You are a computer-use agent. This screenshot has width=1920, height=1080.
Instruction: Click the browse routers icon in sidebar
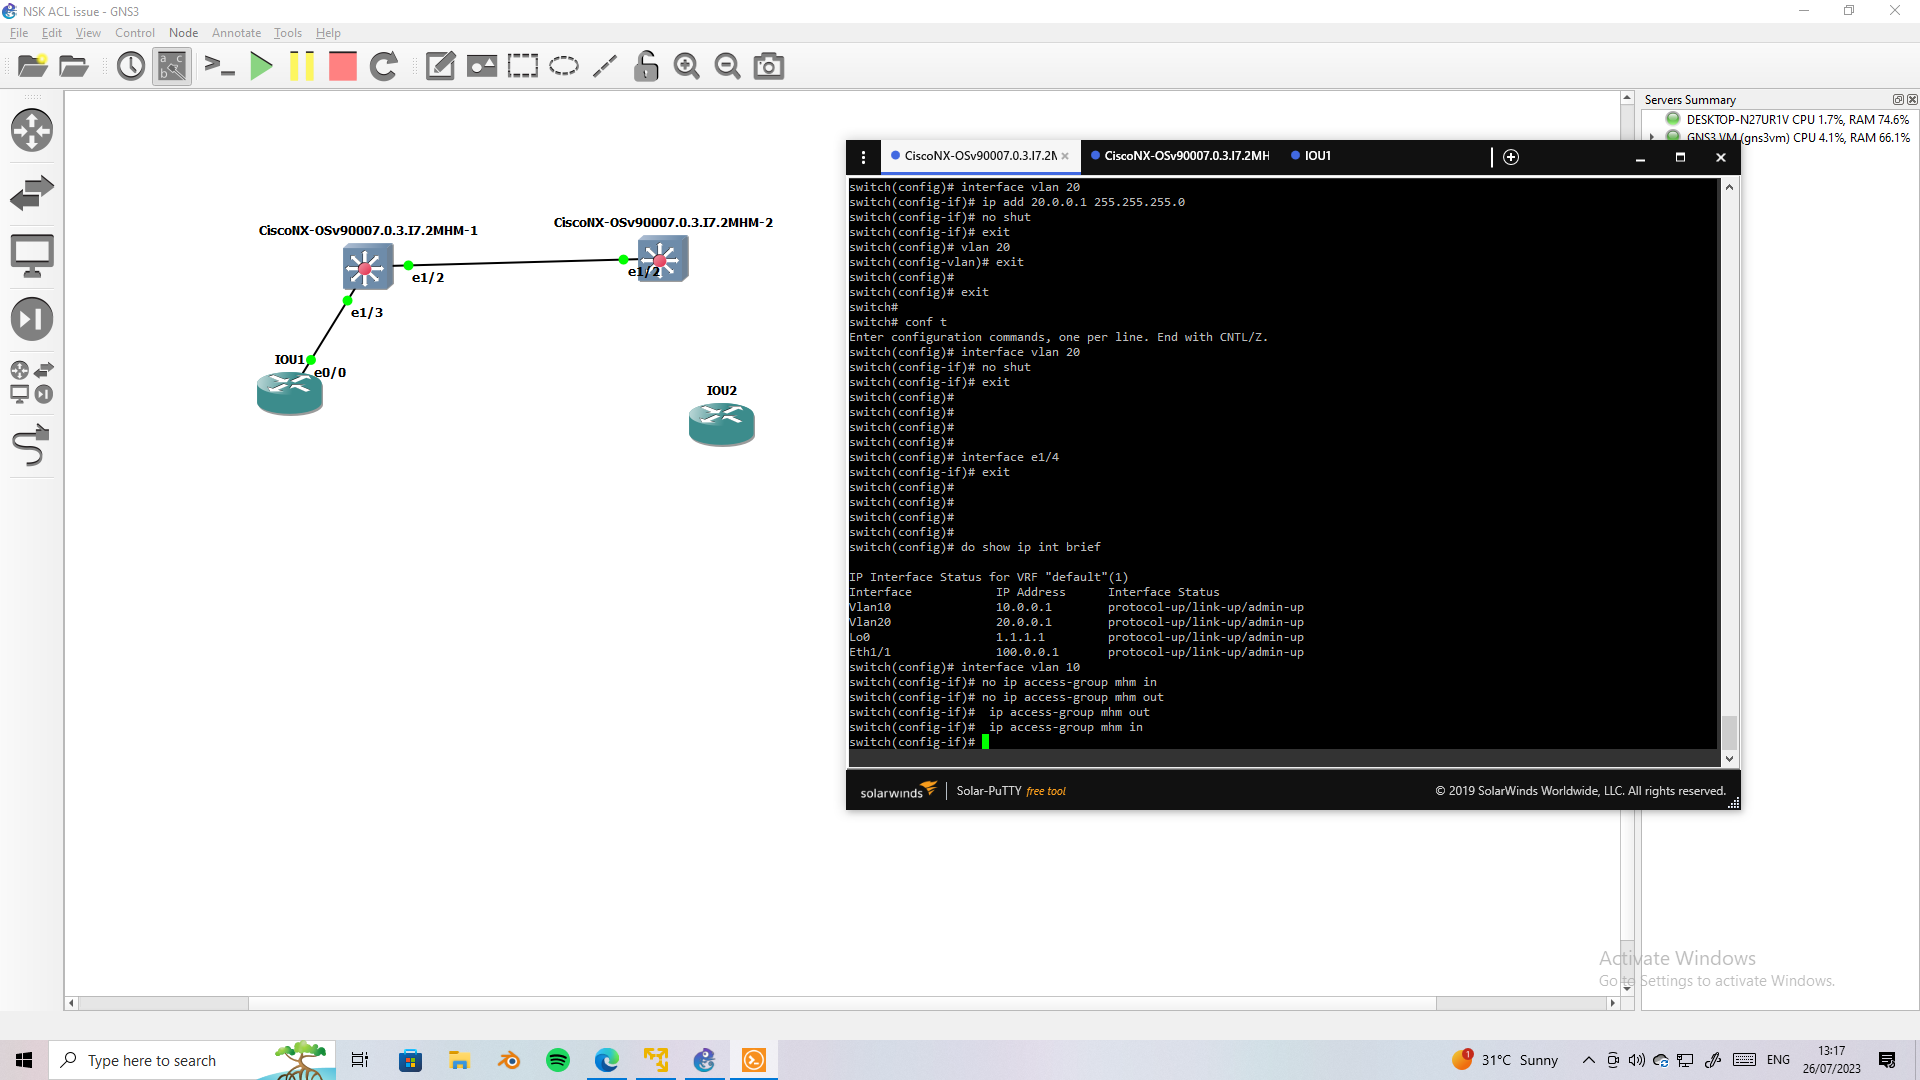[x=33, y=130]
